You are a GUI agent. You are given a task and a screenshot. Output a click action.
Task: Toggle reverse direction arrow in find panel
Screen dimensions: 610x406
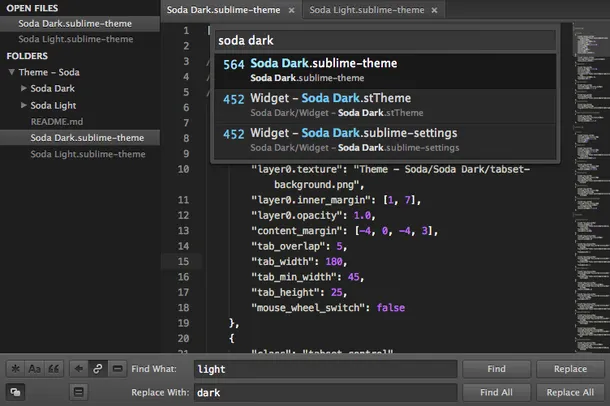coord(79,369)
